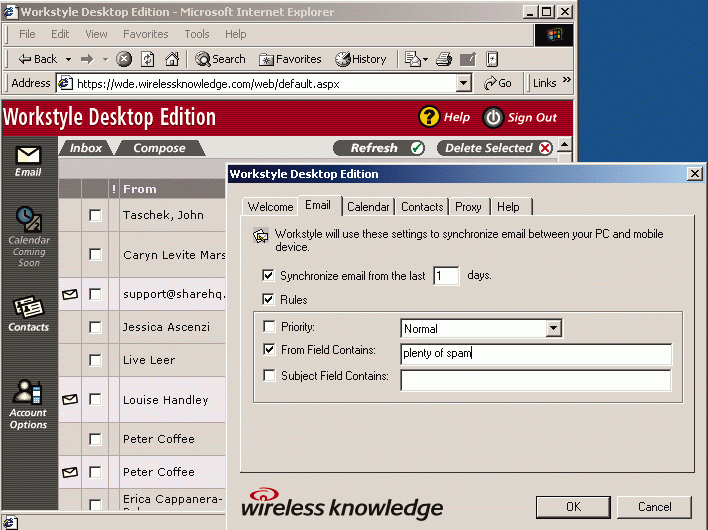The width and height of the screenshot is (708, 530).
Task: Click envelope icon beside second Peter Coffee
Action: pyautogui.click(x=70, y=472)
